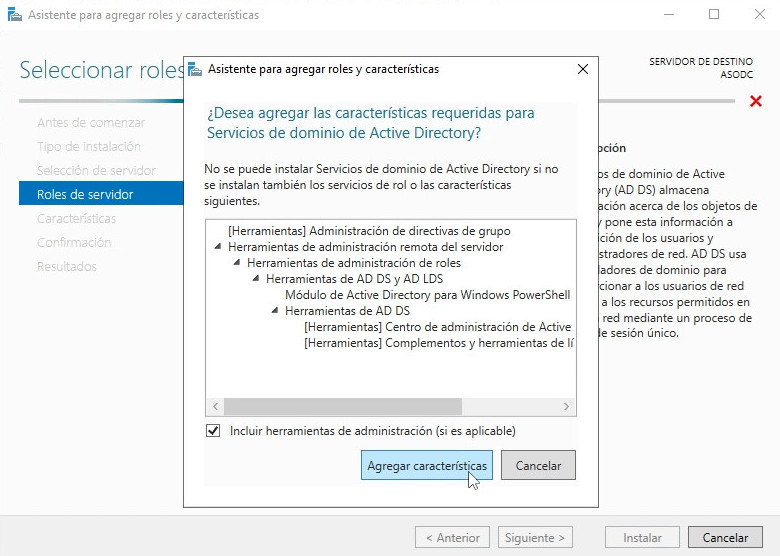Select Centro de administración de Active item
780x556 pixels.
tap(437, 327)
